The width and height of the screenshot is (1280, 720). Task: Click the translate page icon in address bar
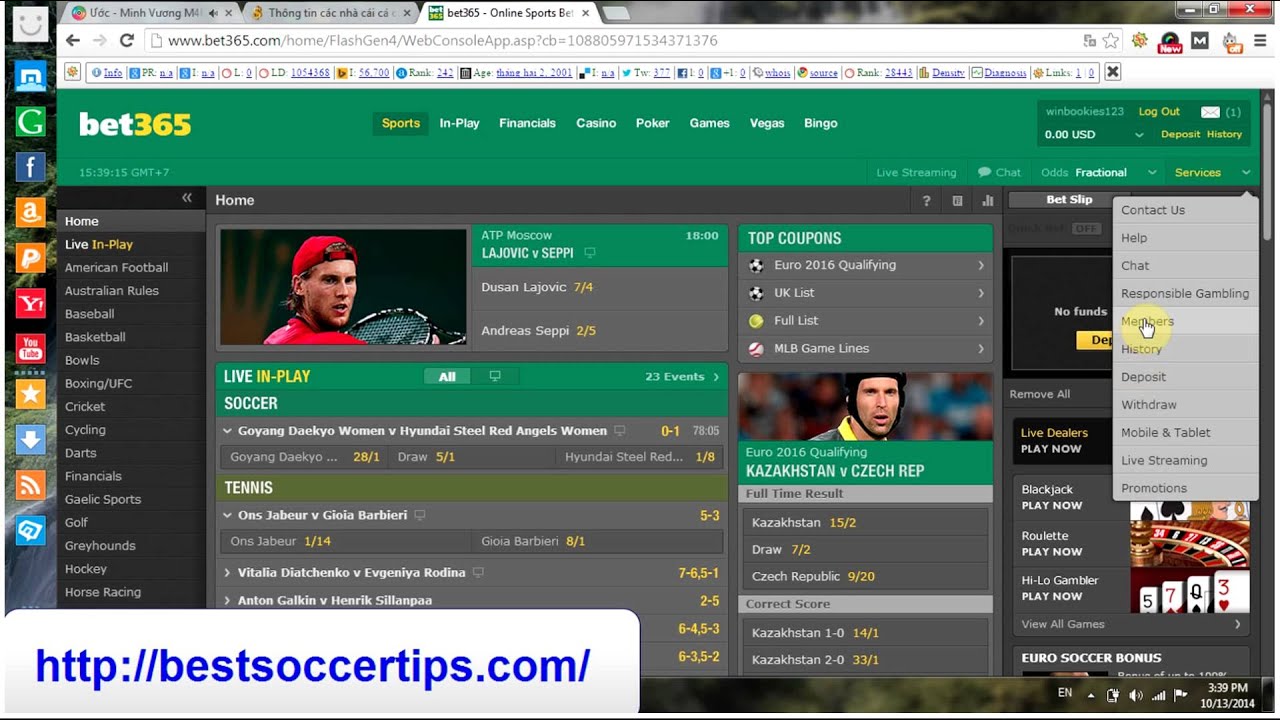(x=1090, y=41)
